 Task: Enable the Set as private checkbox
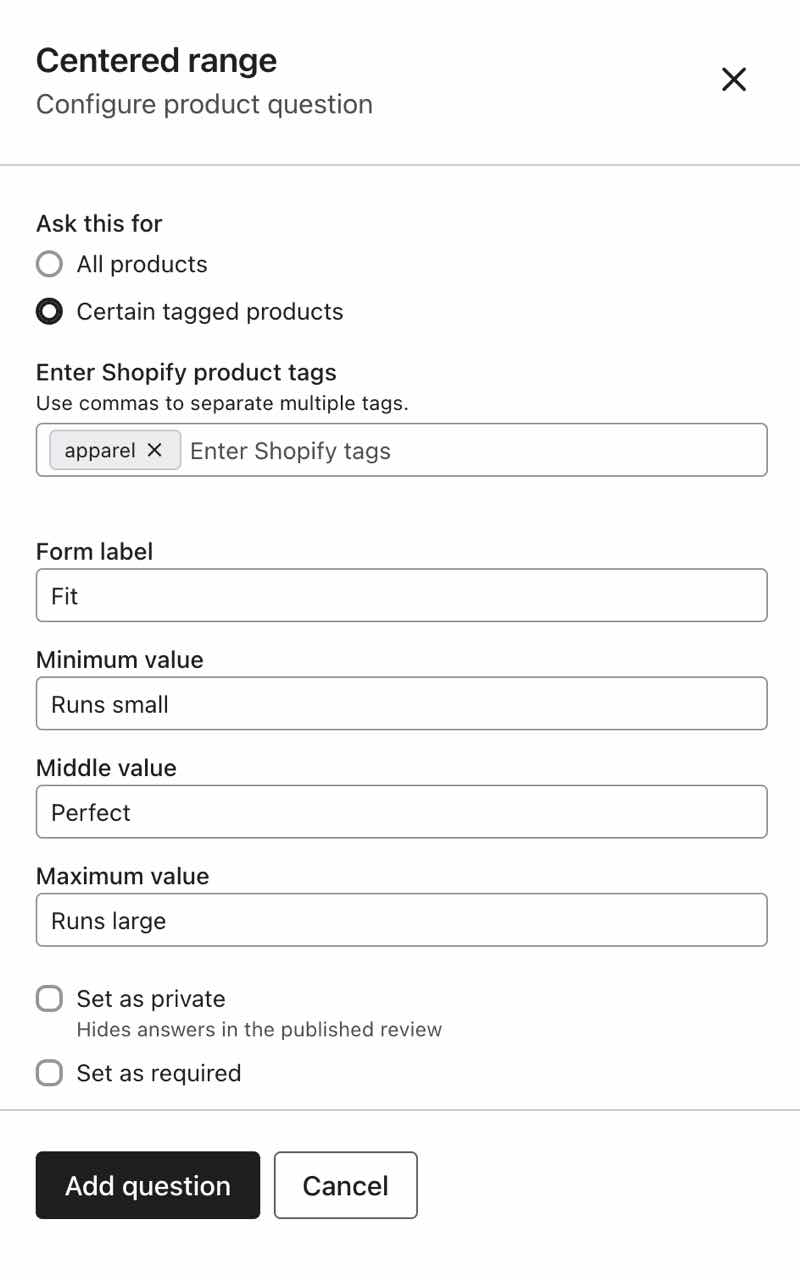(x=49, y=998)
